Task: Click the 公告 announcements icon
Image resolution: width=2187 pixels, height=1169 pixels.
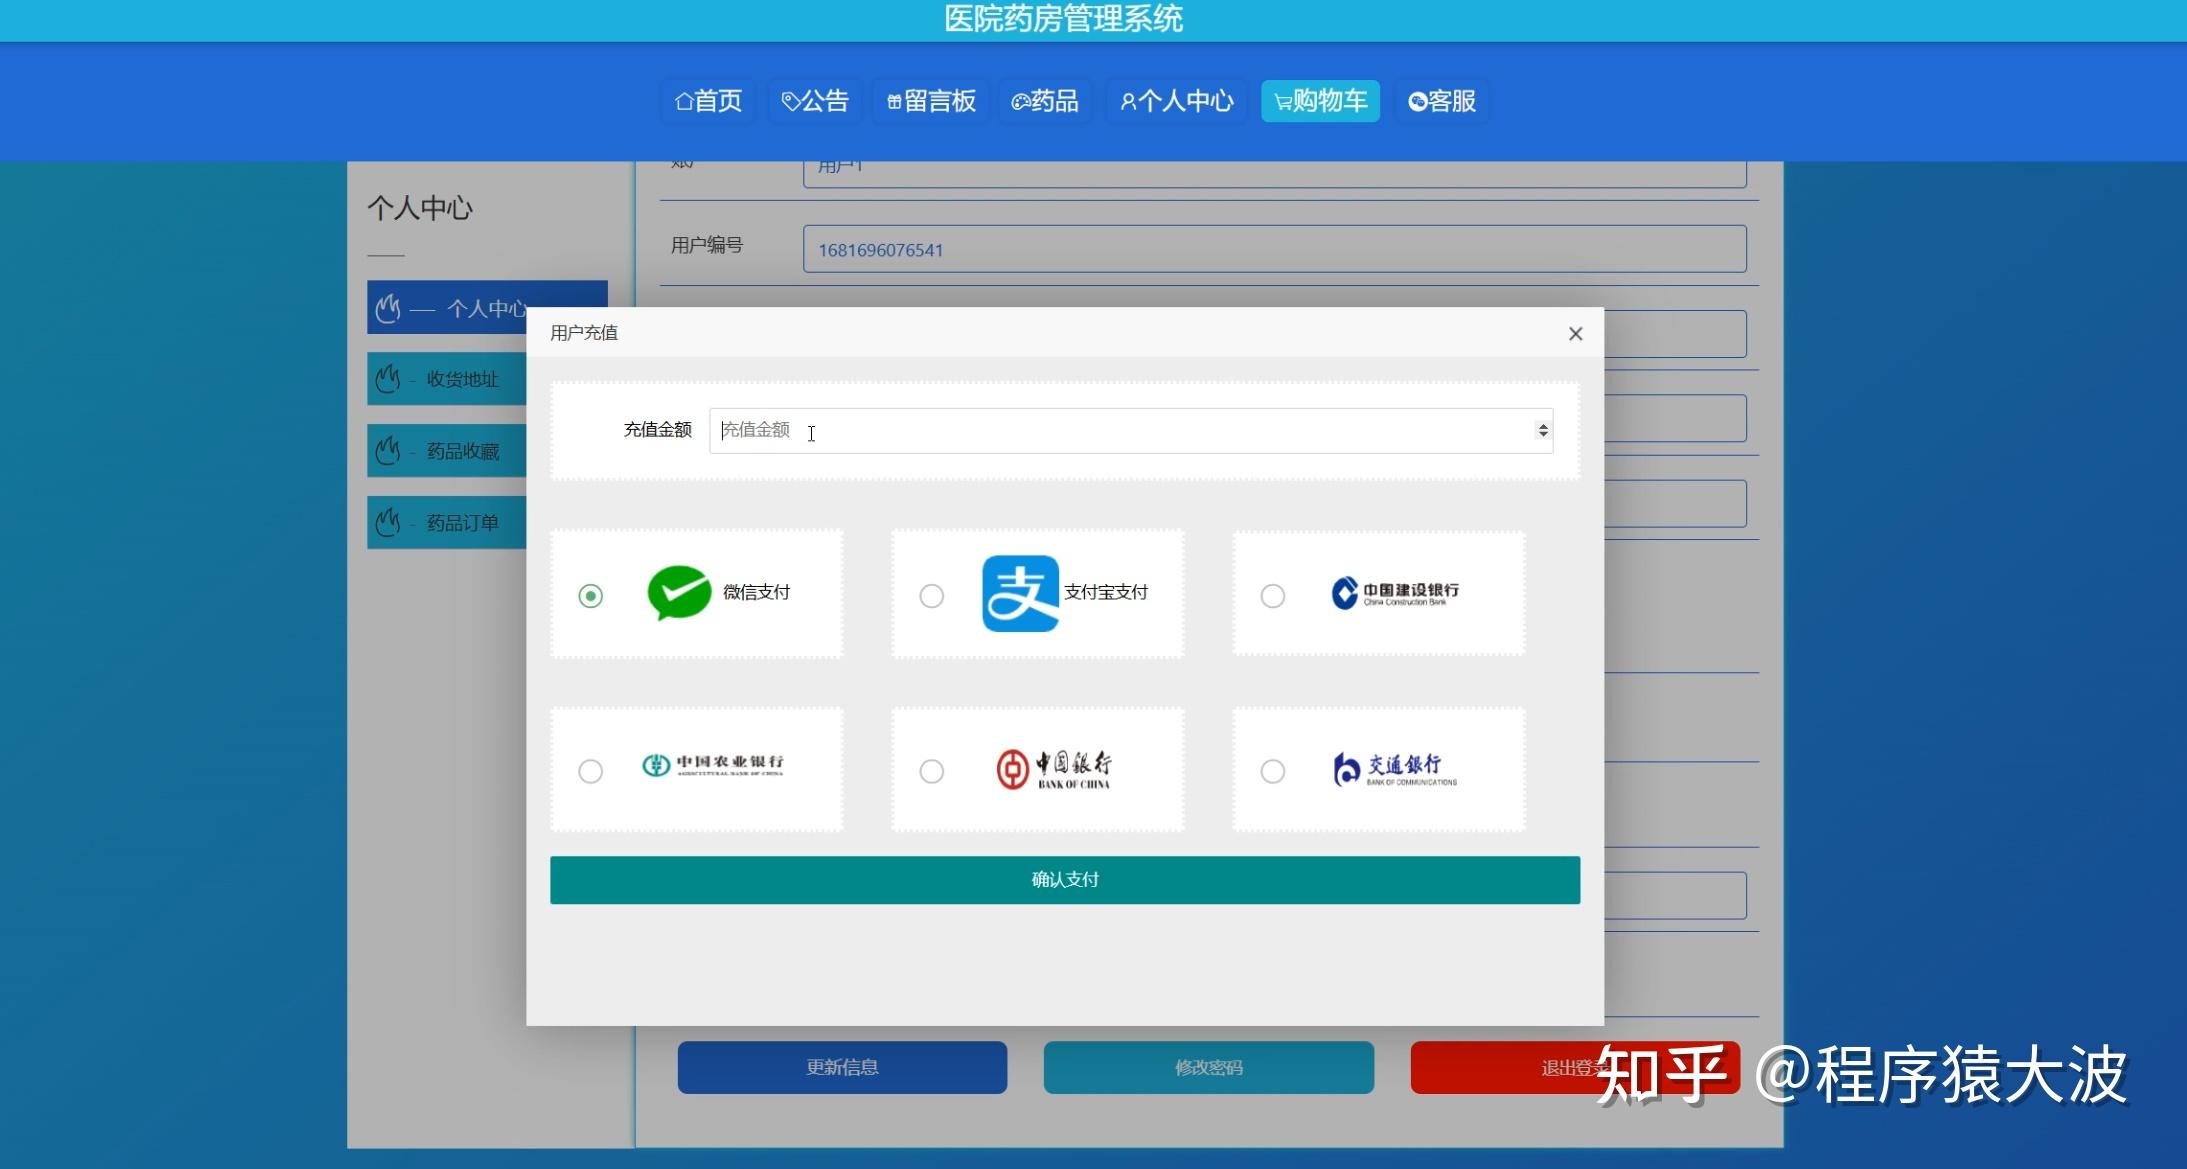Action: pyautogui.click(x=791, y=100)
